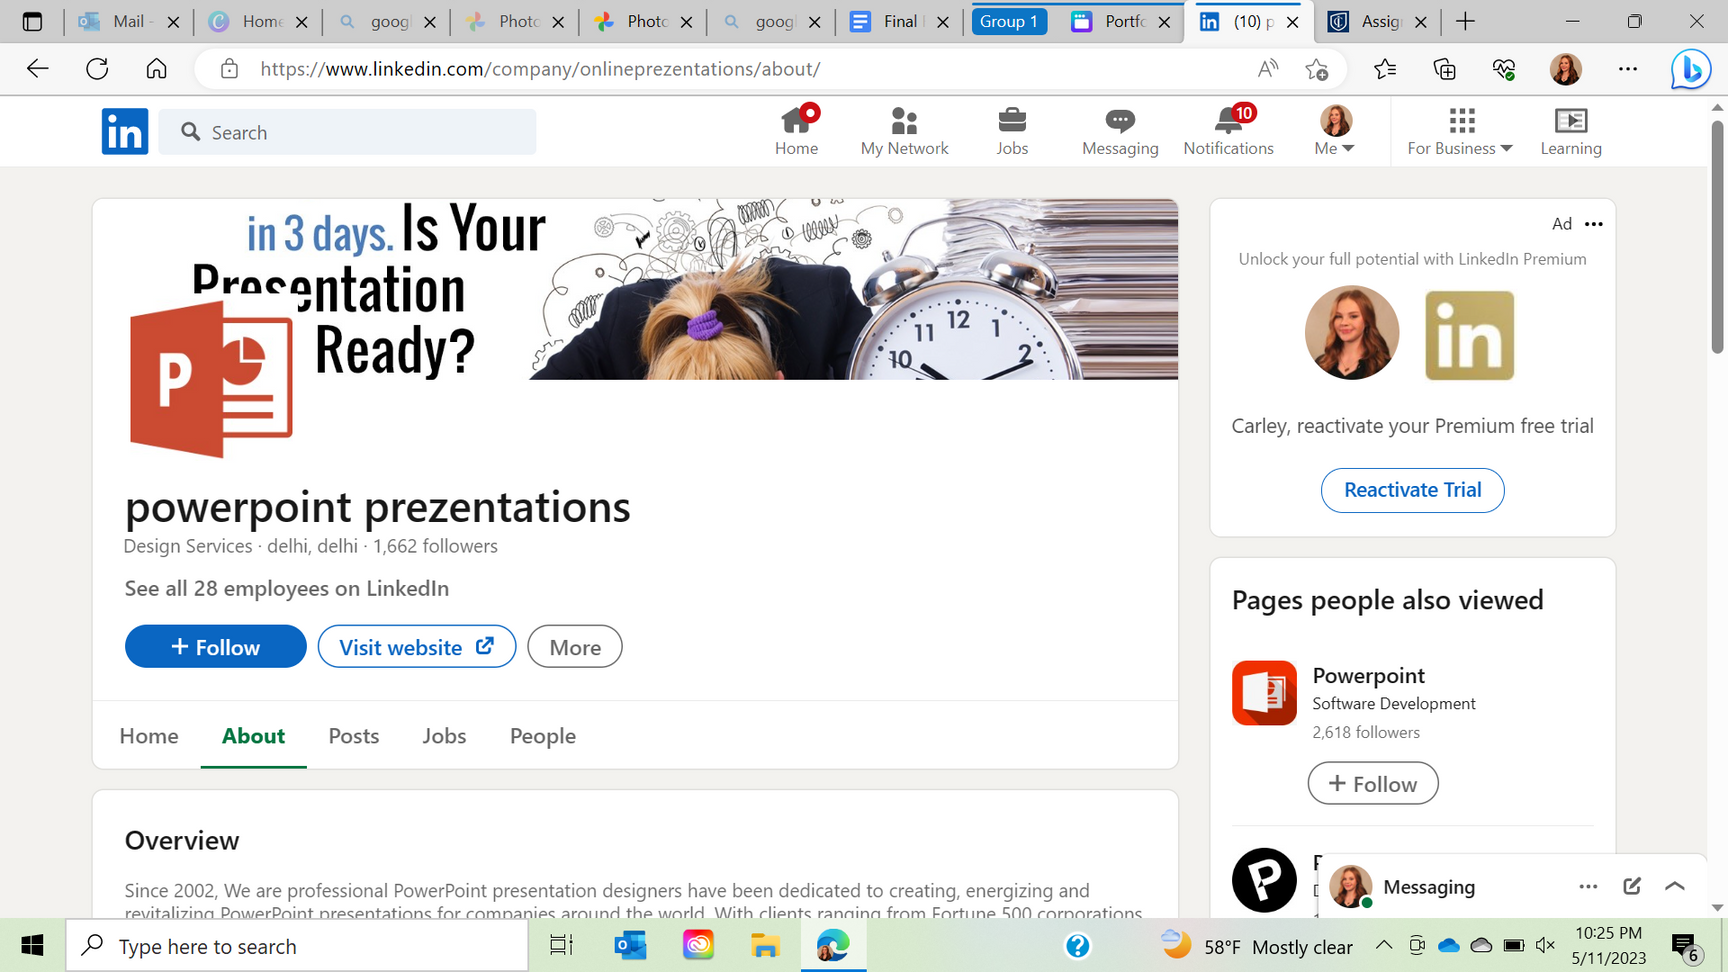Open the Windows notification center

1685,946
